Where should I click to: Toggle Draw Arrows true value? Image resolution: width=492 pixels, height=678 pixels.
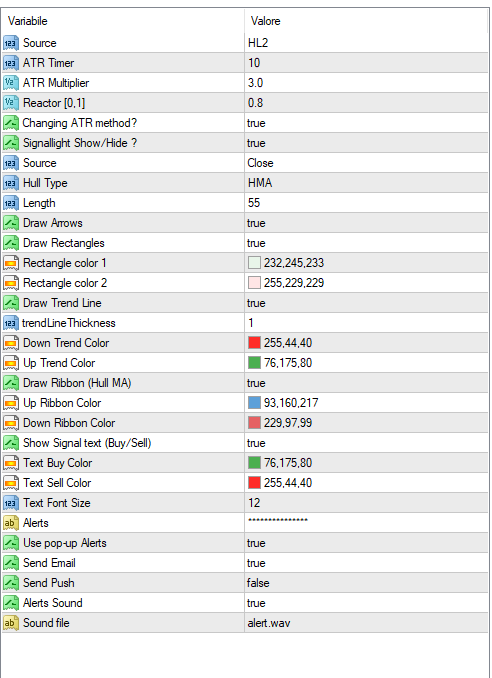click(256, 223)
